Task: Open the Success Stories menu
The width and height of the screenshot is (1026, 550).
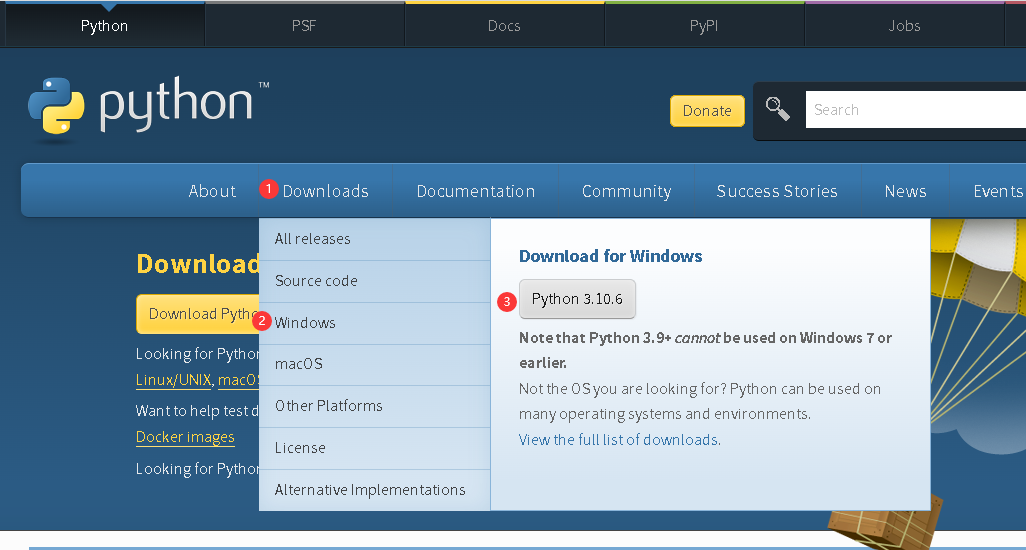Action: point(777,191)
